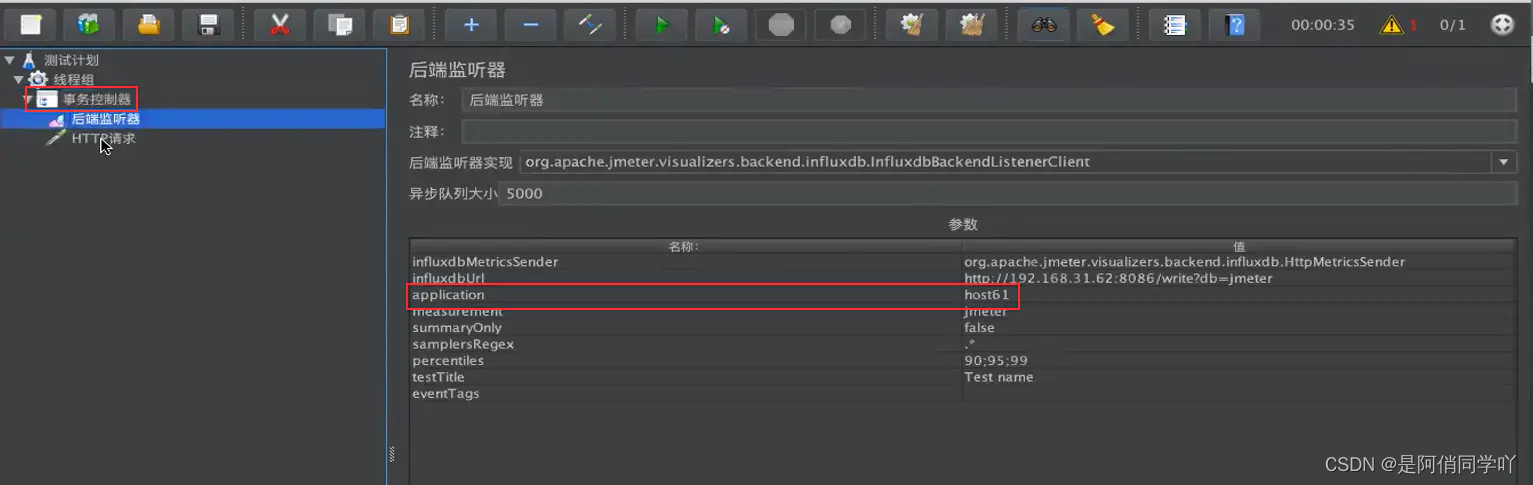The image size is (1533, 485).
Task: Save the test plan with floppy icon
Action: (208, 24)
